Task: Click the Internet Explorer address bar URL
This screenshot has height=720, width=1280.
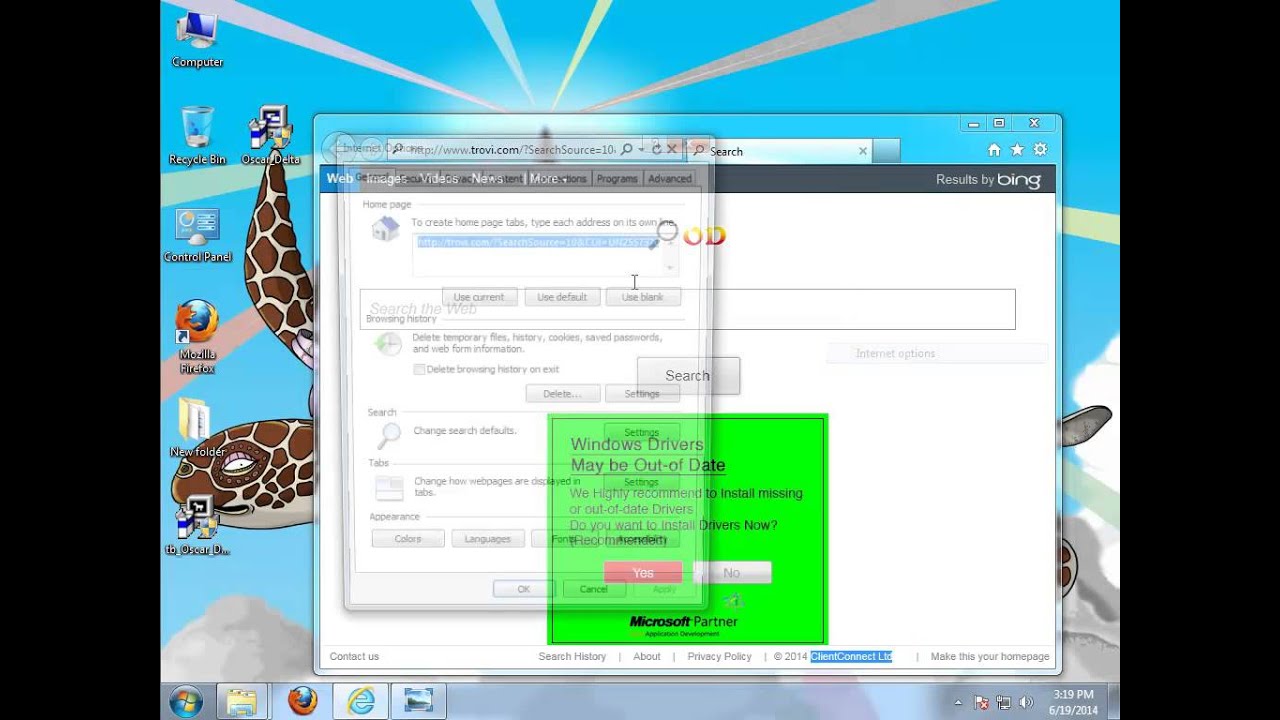Action: point(511,150)
